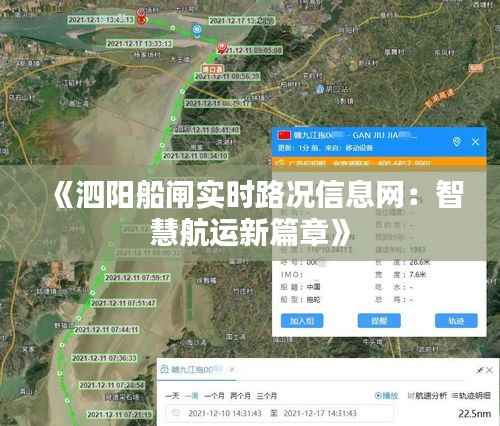Viewport: 500px width, 426px height.
Task: Click track point at 2021.12.11 08:41:40
Action: (173, 118)
